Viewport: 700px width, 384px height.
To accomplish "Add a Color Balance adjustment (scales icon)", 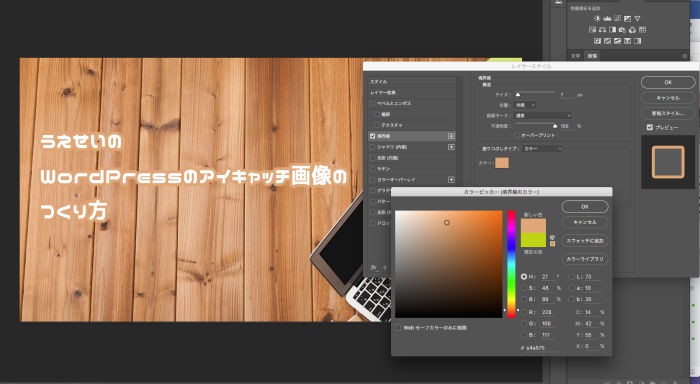I will pyautogui.click(x=602, y=29).
